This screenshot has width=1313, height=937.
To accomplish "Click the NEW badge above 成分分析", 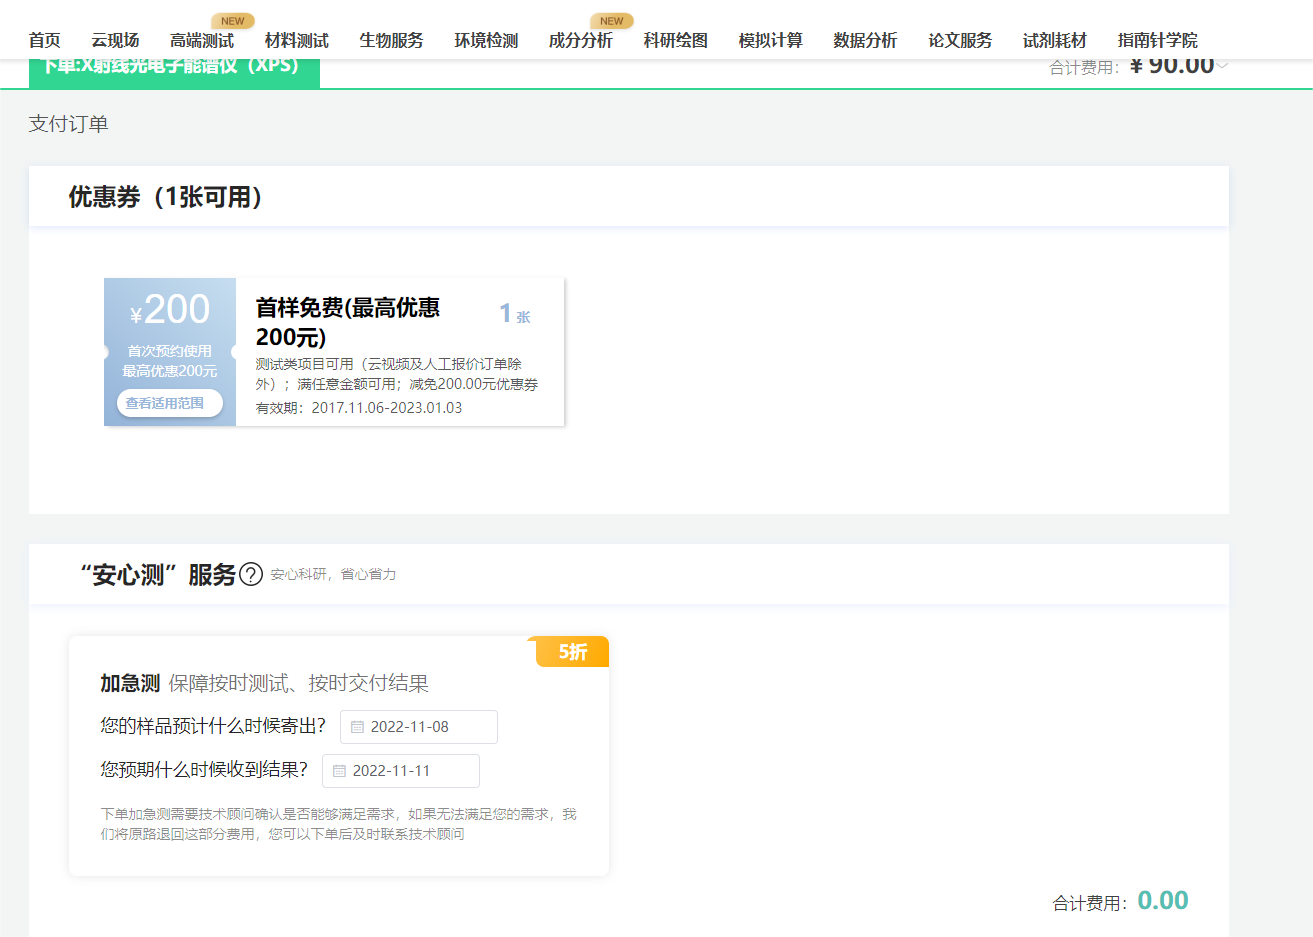I will click(611, 19).
